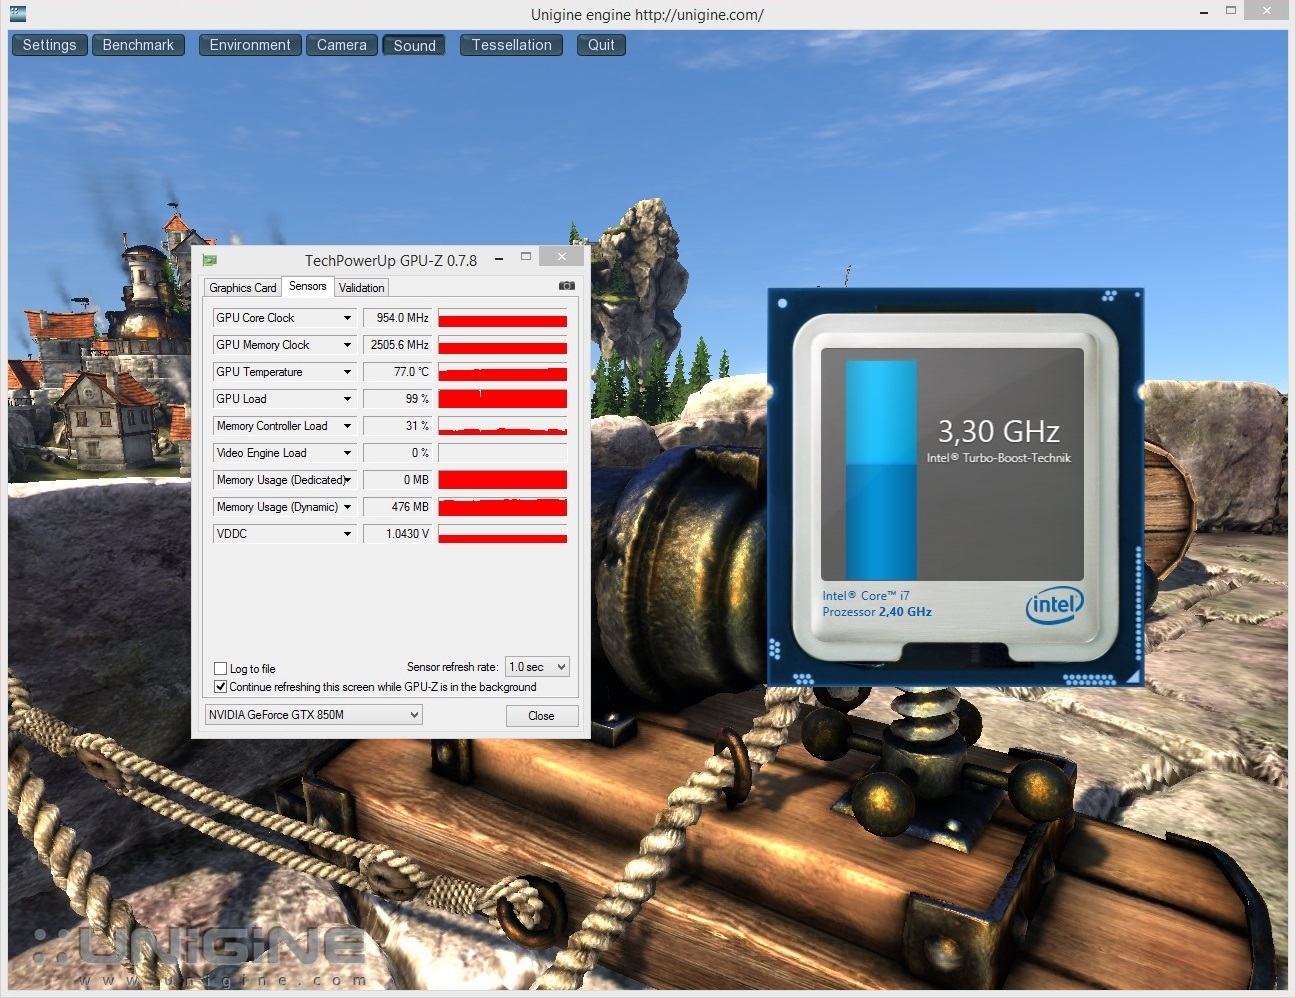Open the Tessellation options

click(512, 45)
